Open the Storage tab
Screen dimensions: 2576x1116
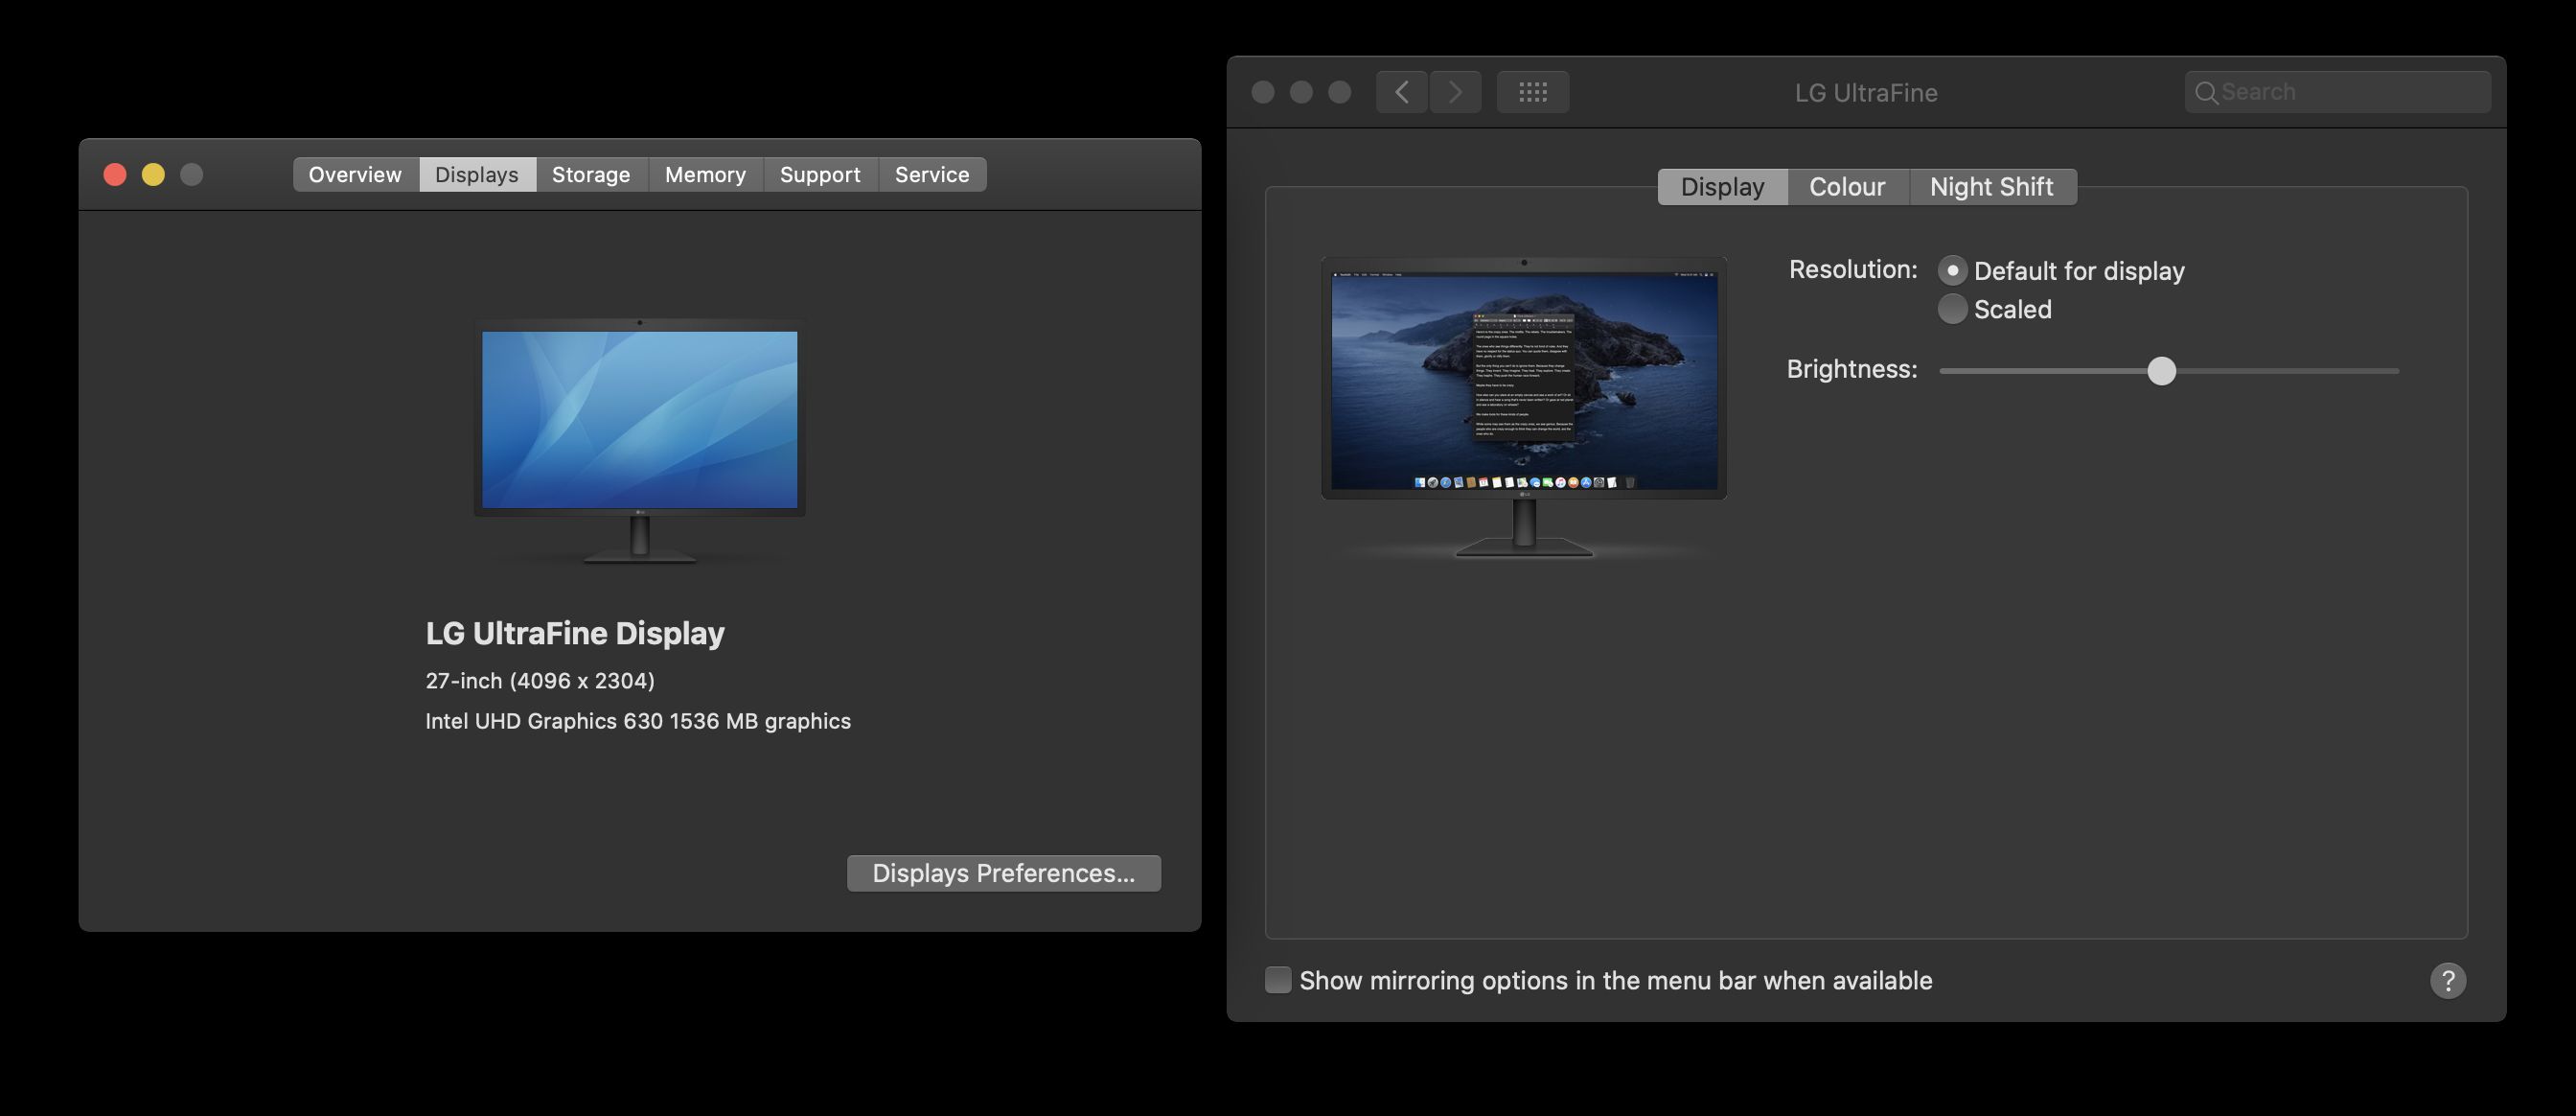[591, 175]
